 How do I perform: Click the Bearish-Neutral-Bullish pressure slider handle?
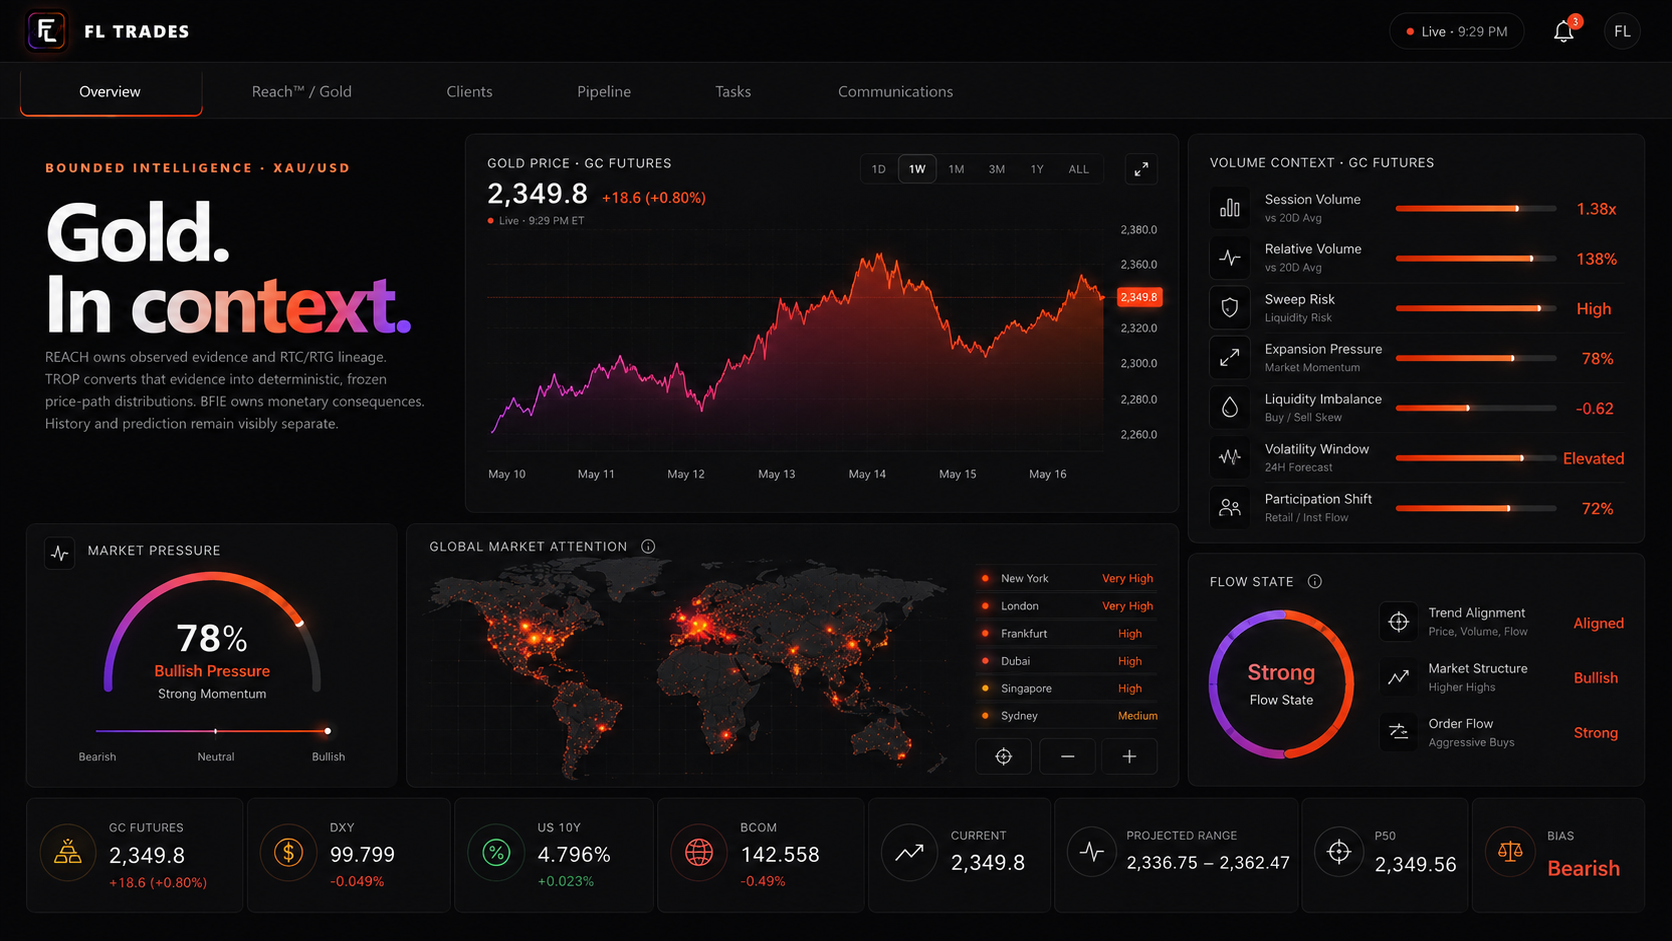[x=327, y=731]
